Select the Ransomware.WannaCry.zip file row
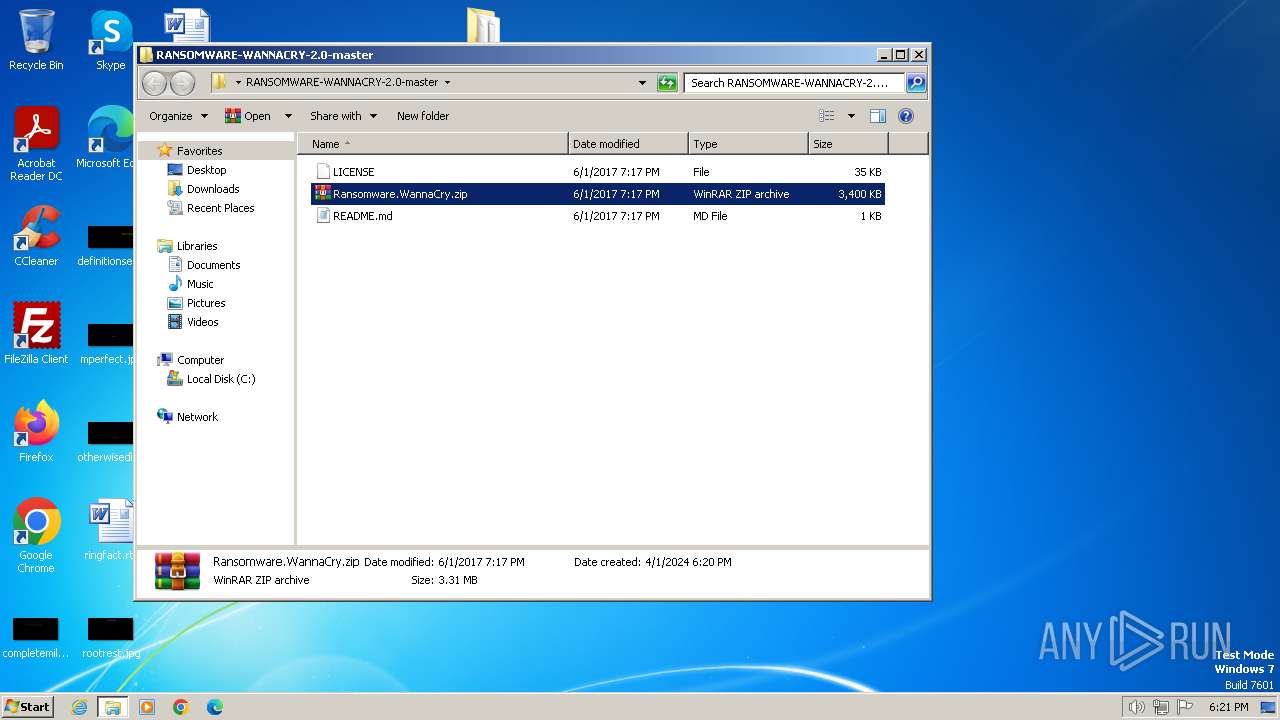The image size is (1280, 720). tap(598, 194)
